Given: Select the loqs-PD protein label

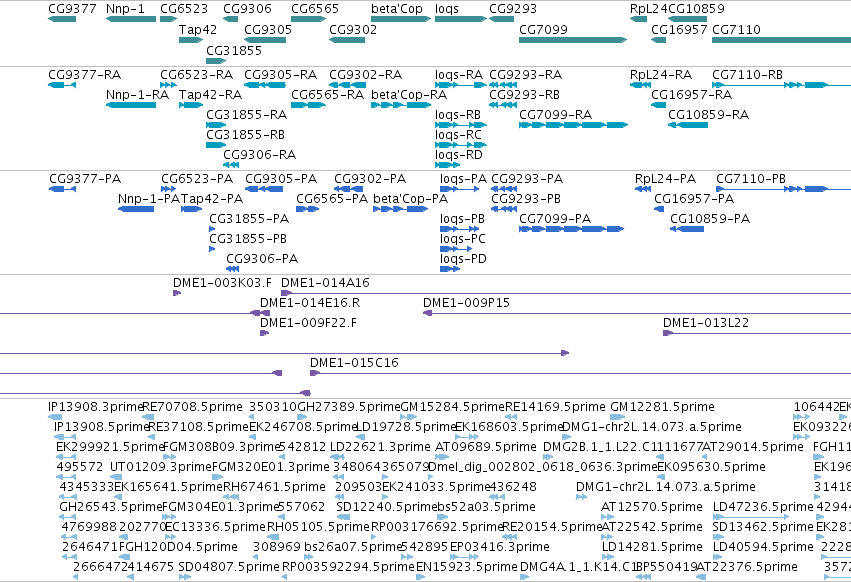Looking at the screenshot, I should pyautogui.click(x=463, y=258).
